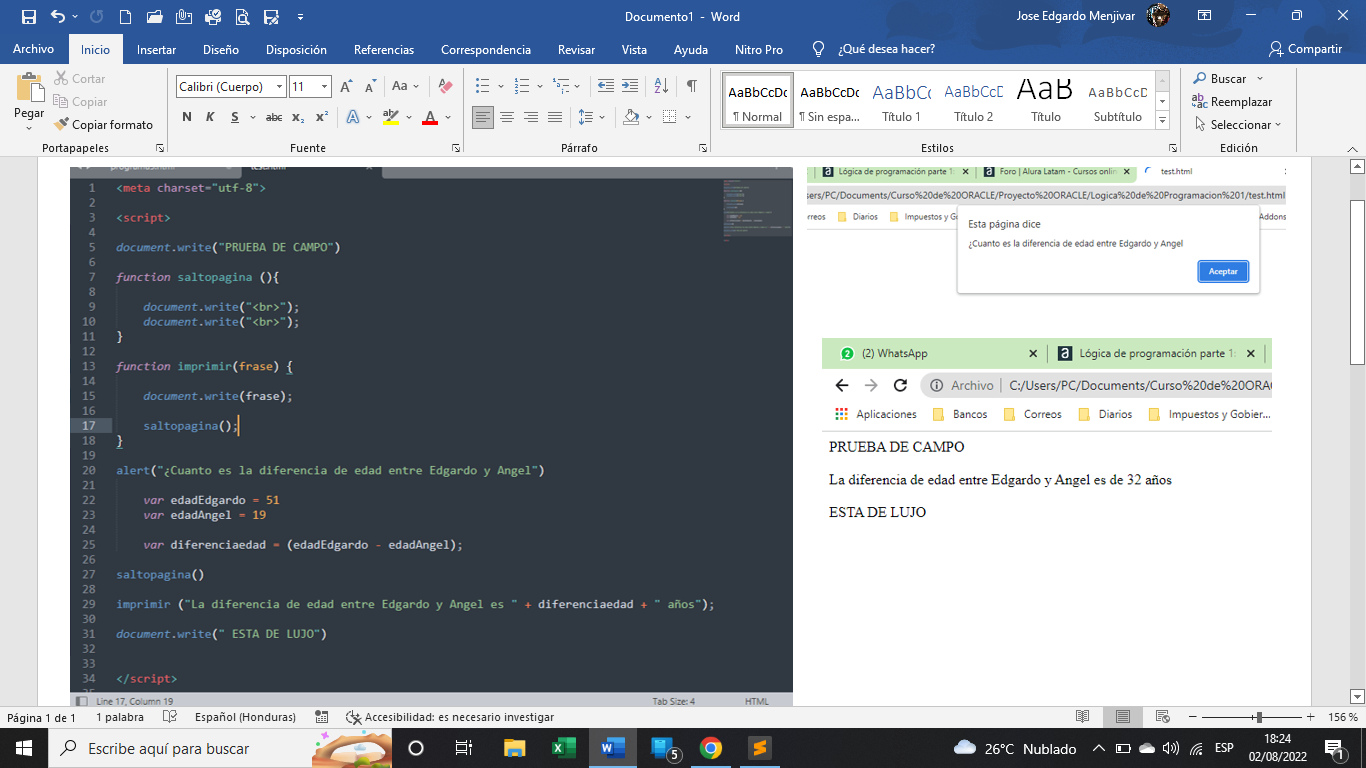This screenshot has height=768, width=1366.
Task: Decrease font size with the smaller A icon
Action: (x=369, y=87)
